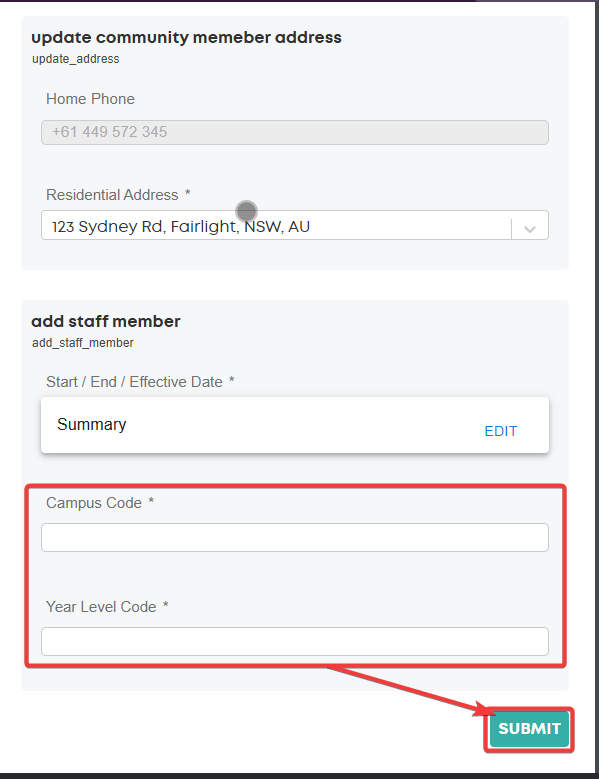Focus the Year Level Code input field
This screenshot has height=779, width=599.
[x=295, y=641]
